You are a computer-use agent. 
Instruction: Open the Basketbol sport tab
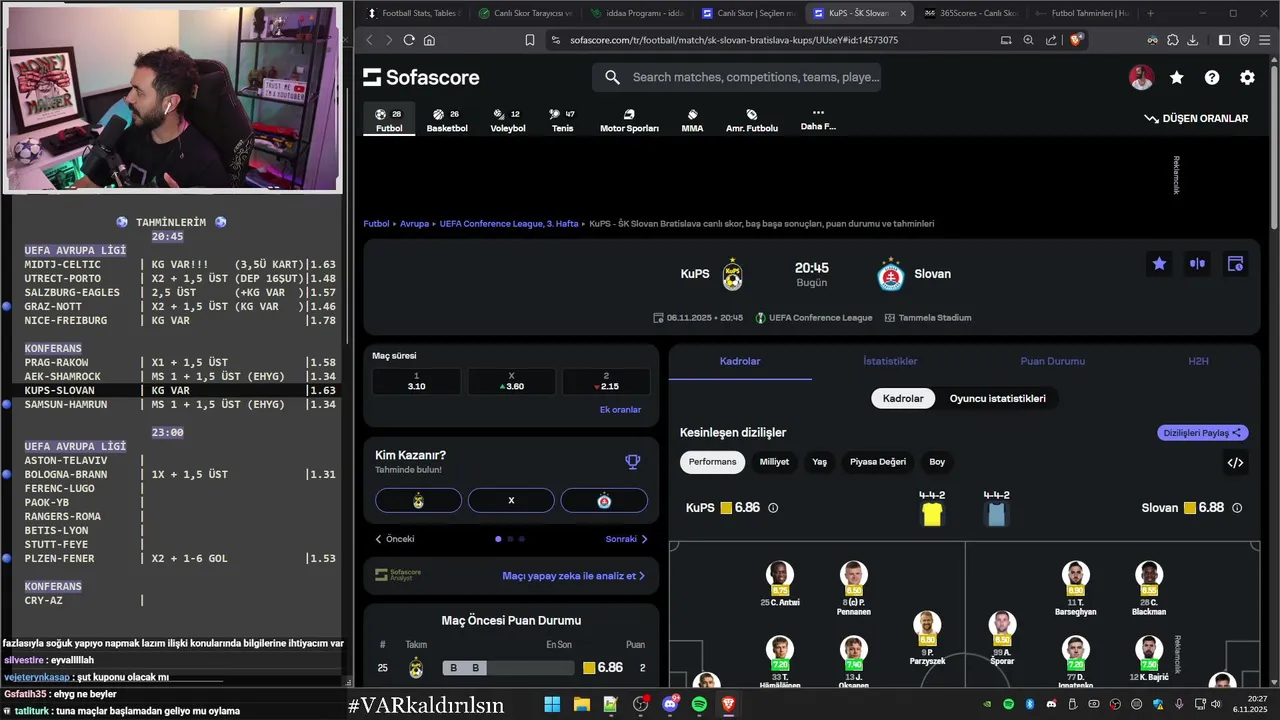click(x=447, y=120)
